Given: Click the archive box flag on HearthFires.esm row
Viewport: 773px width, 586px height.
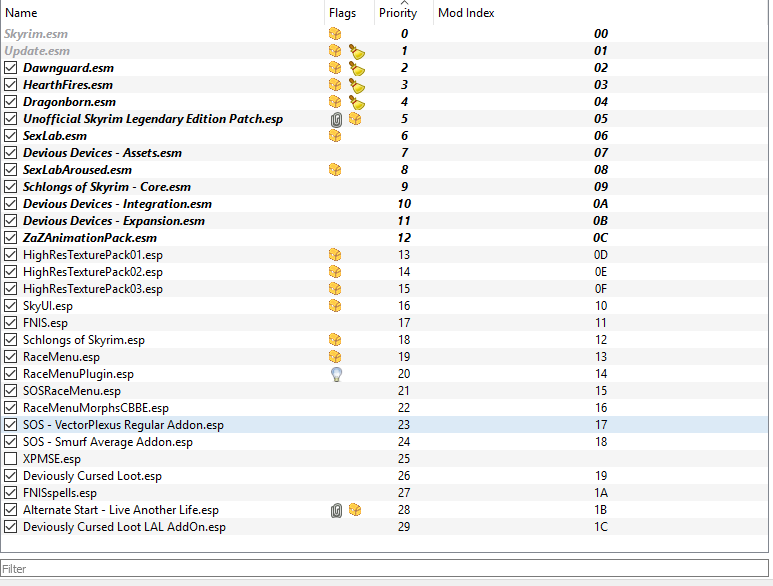Looking at the screenshot, I should coord(335,85).
